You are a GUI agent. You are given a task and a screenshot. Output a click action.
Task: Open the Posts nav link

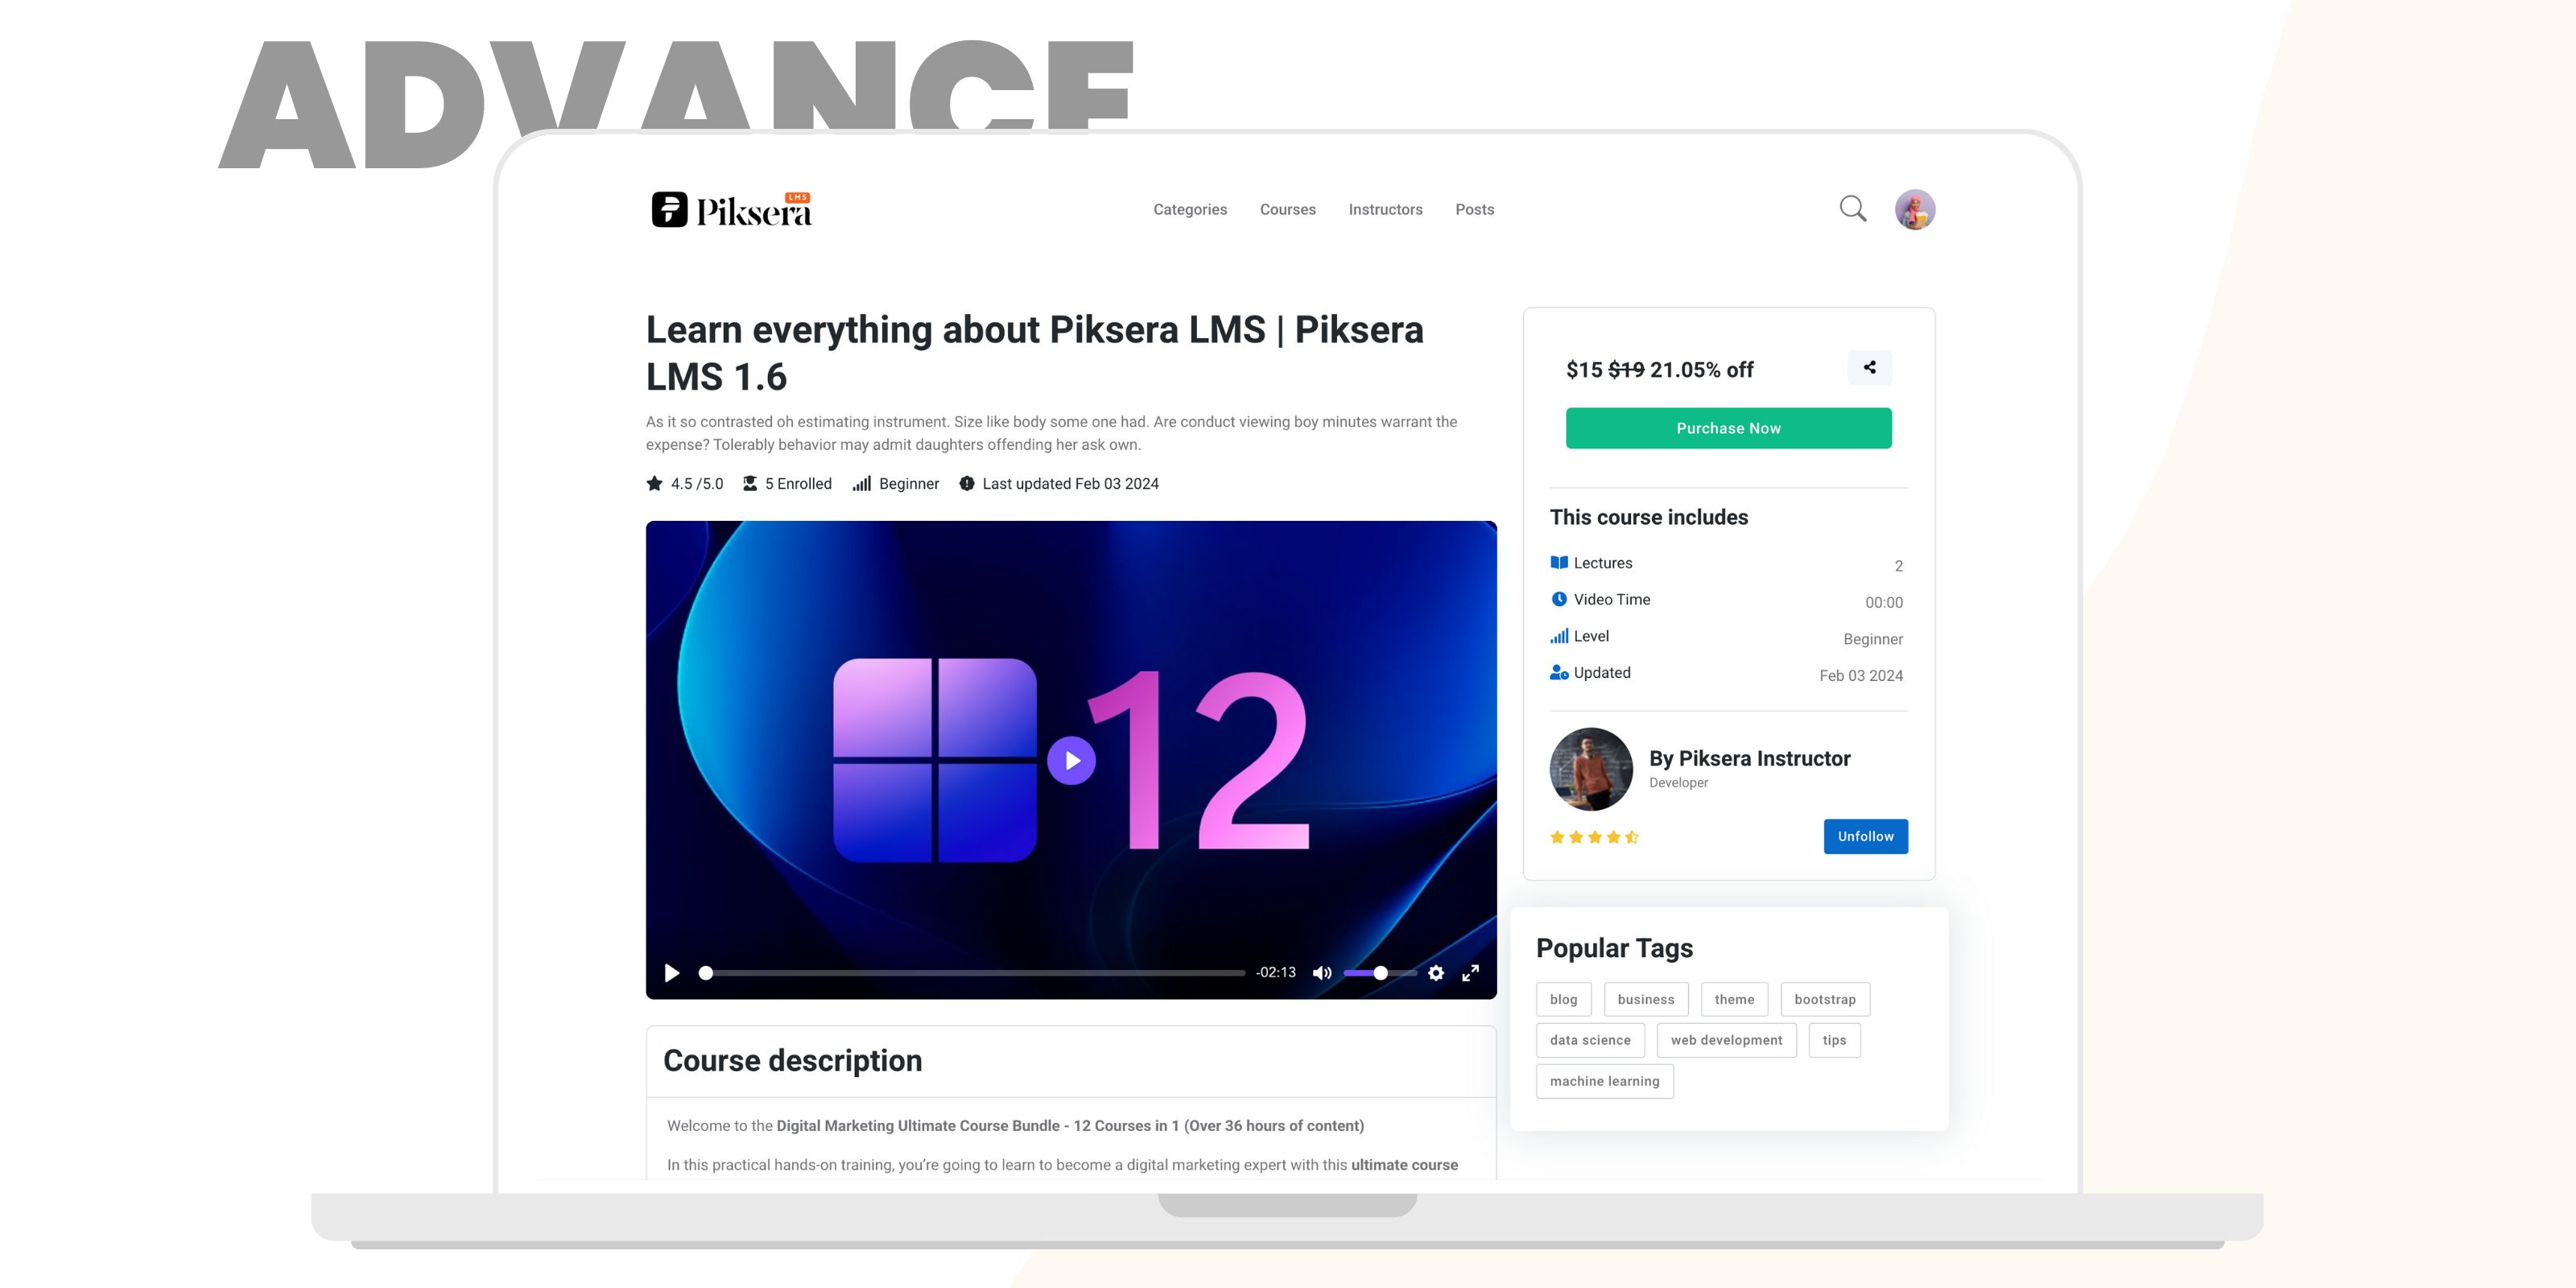(x=1475, y=209)
